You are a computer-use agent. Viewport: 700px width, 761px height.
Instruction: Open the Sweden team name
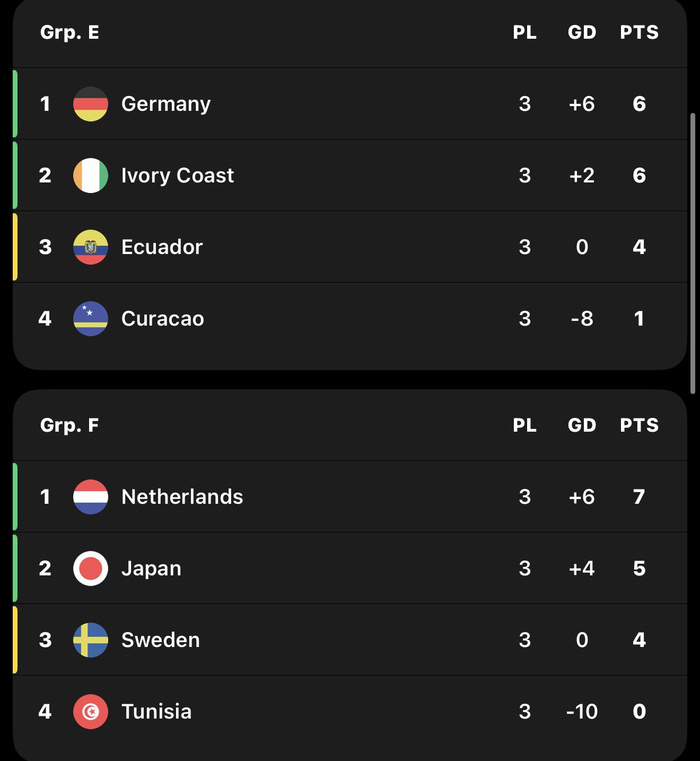pyautogui.click(x=161, y=640)
